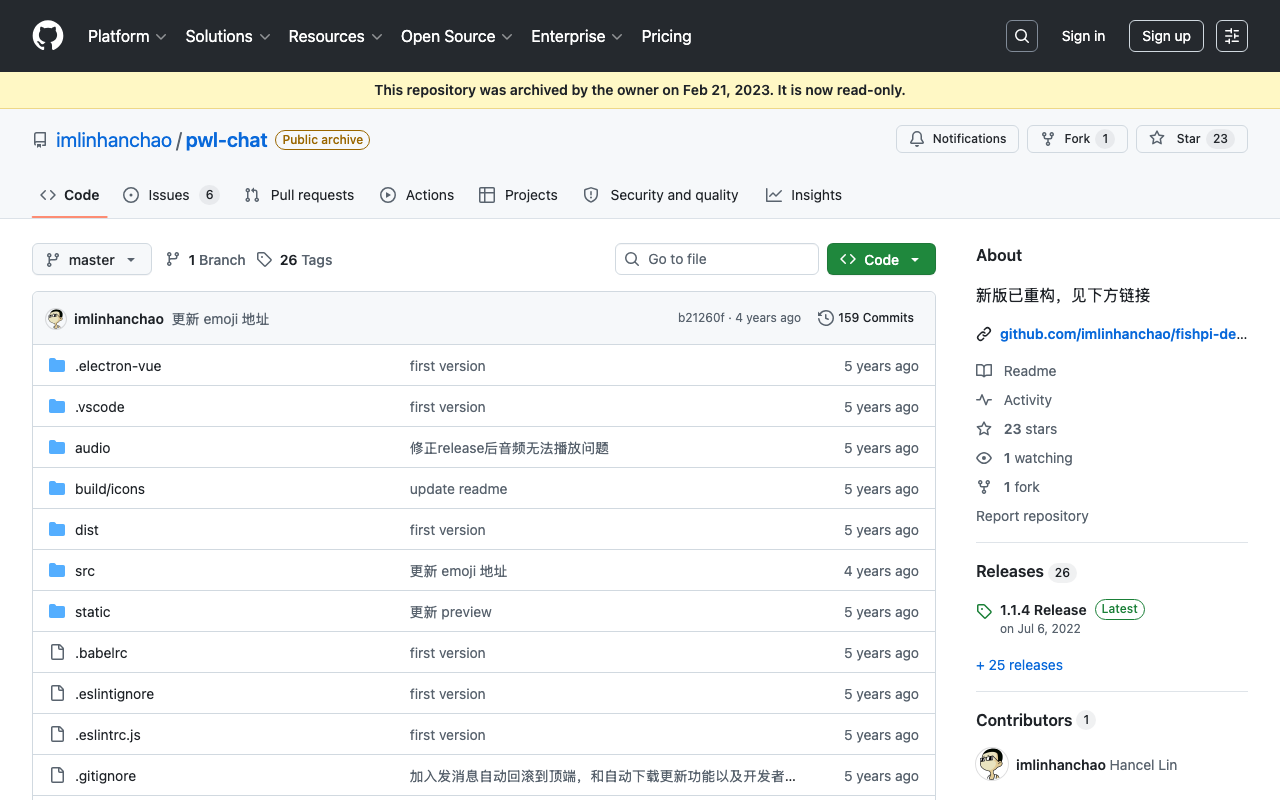
Task: Click the tag icon beside 26 Tags
Action: click(264, 260)
